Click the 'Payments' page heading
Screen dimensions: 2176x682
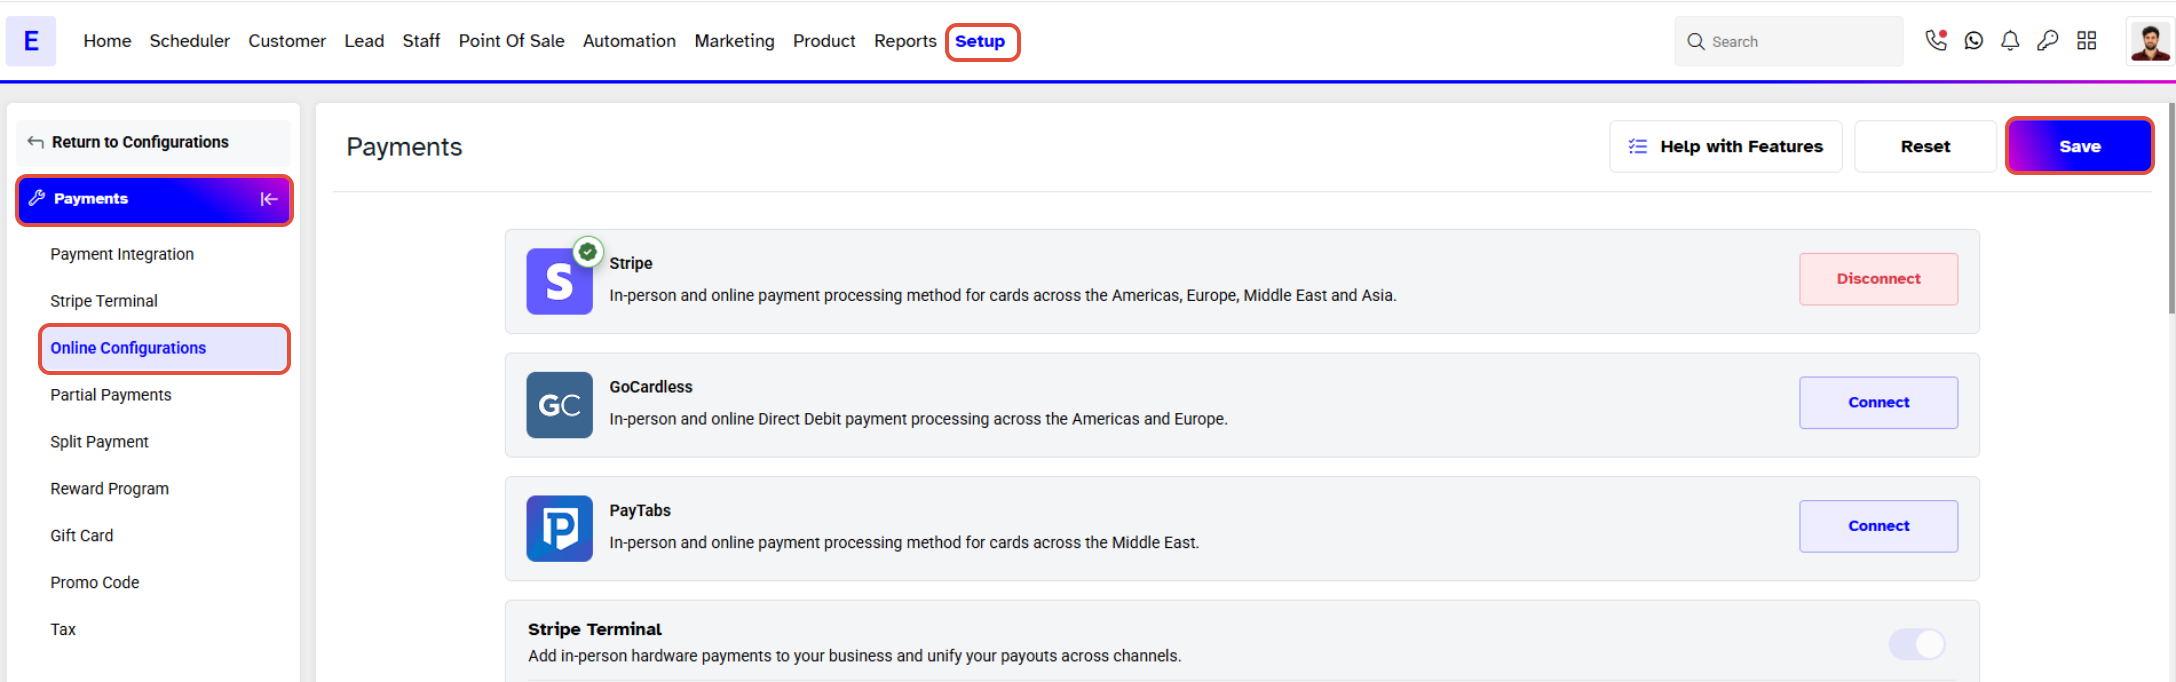pos(404,147)
